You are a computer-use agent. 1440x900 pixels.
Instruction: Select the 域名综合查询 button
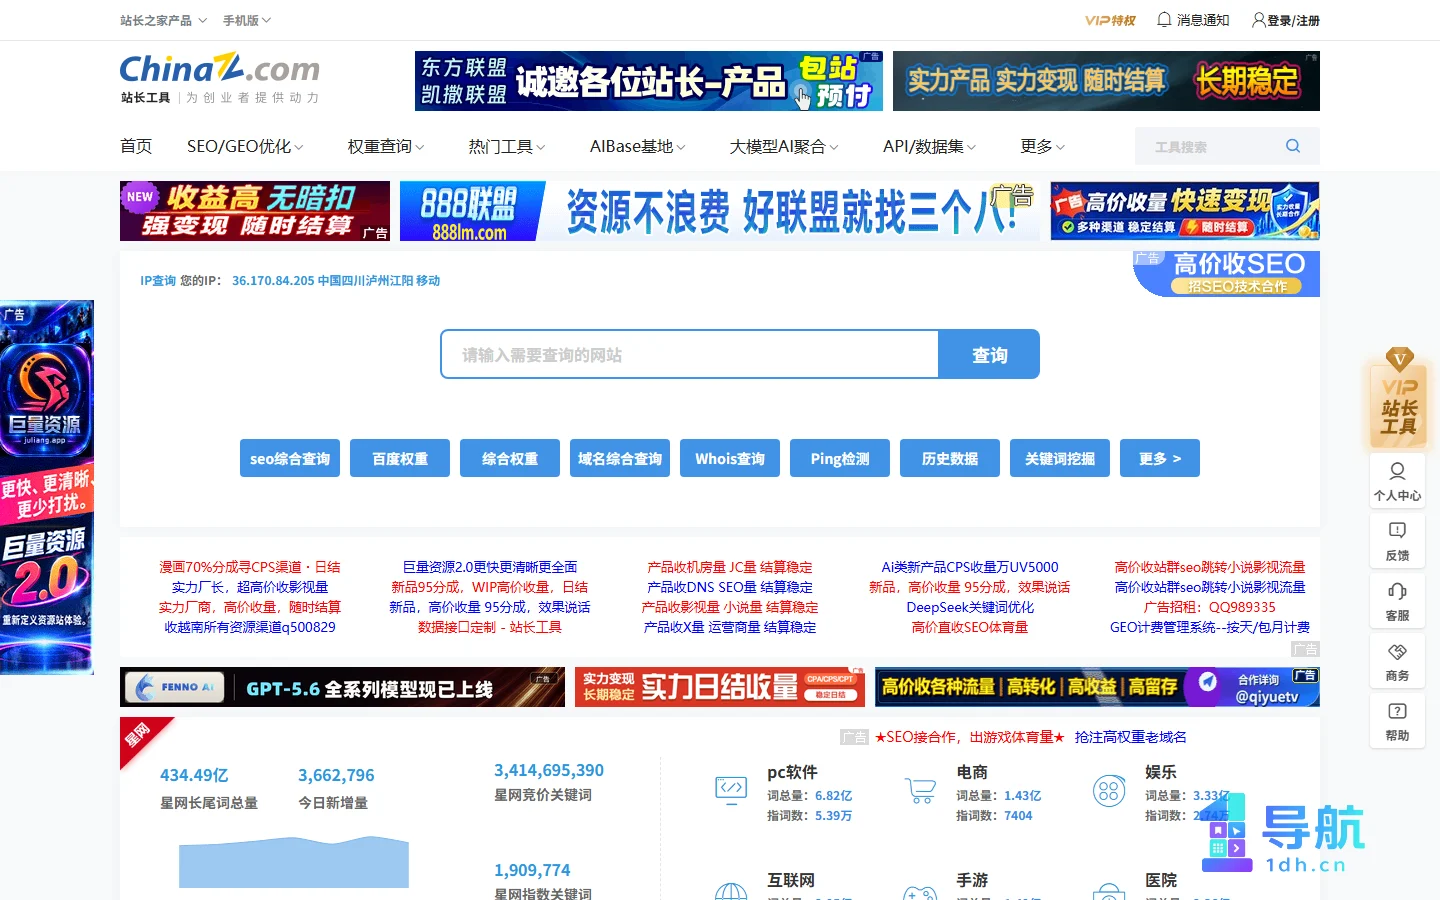(620, 458)
